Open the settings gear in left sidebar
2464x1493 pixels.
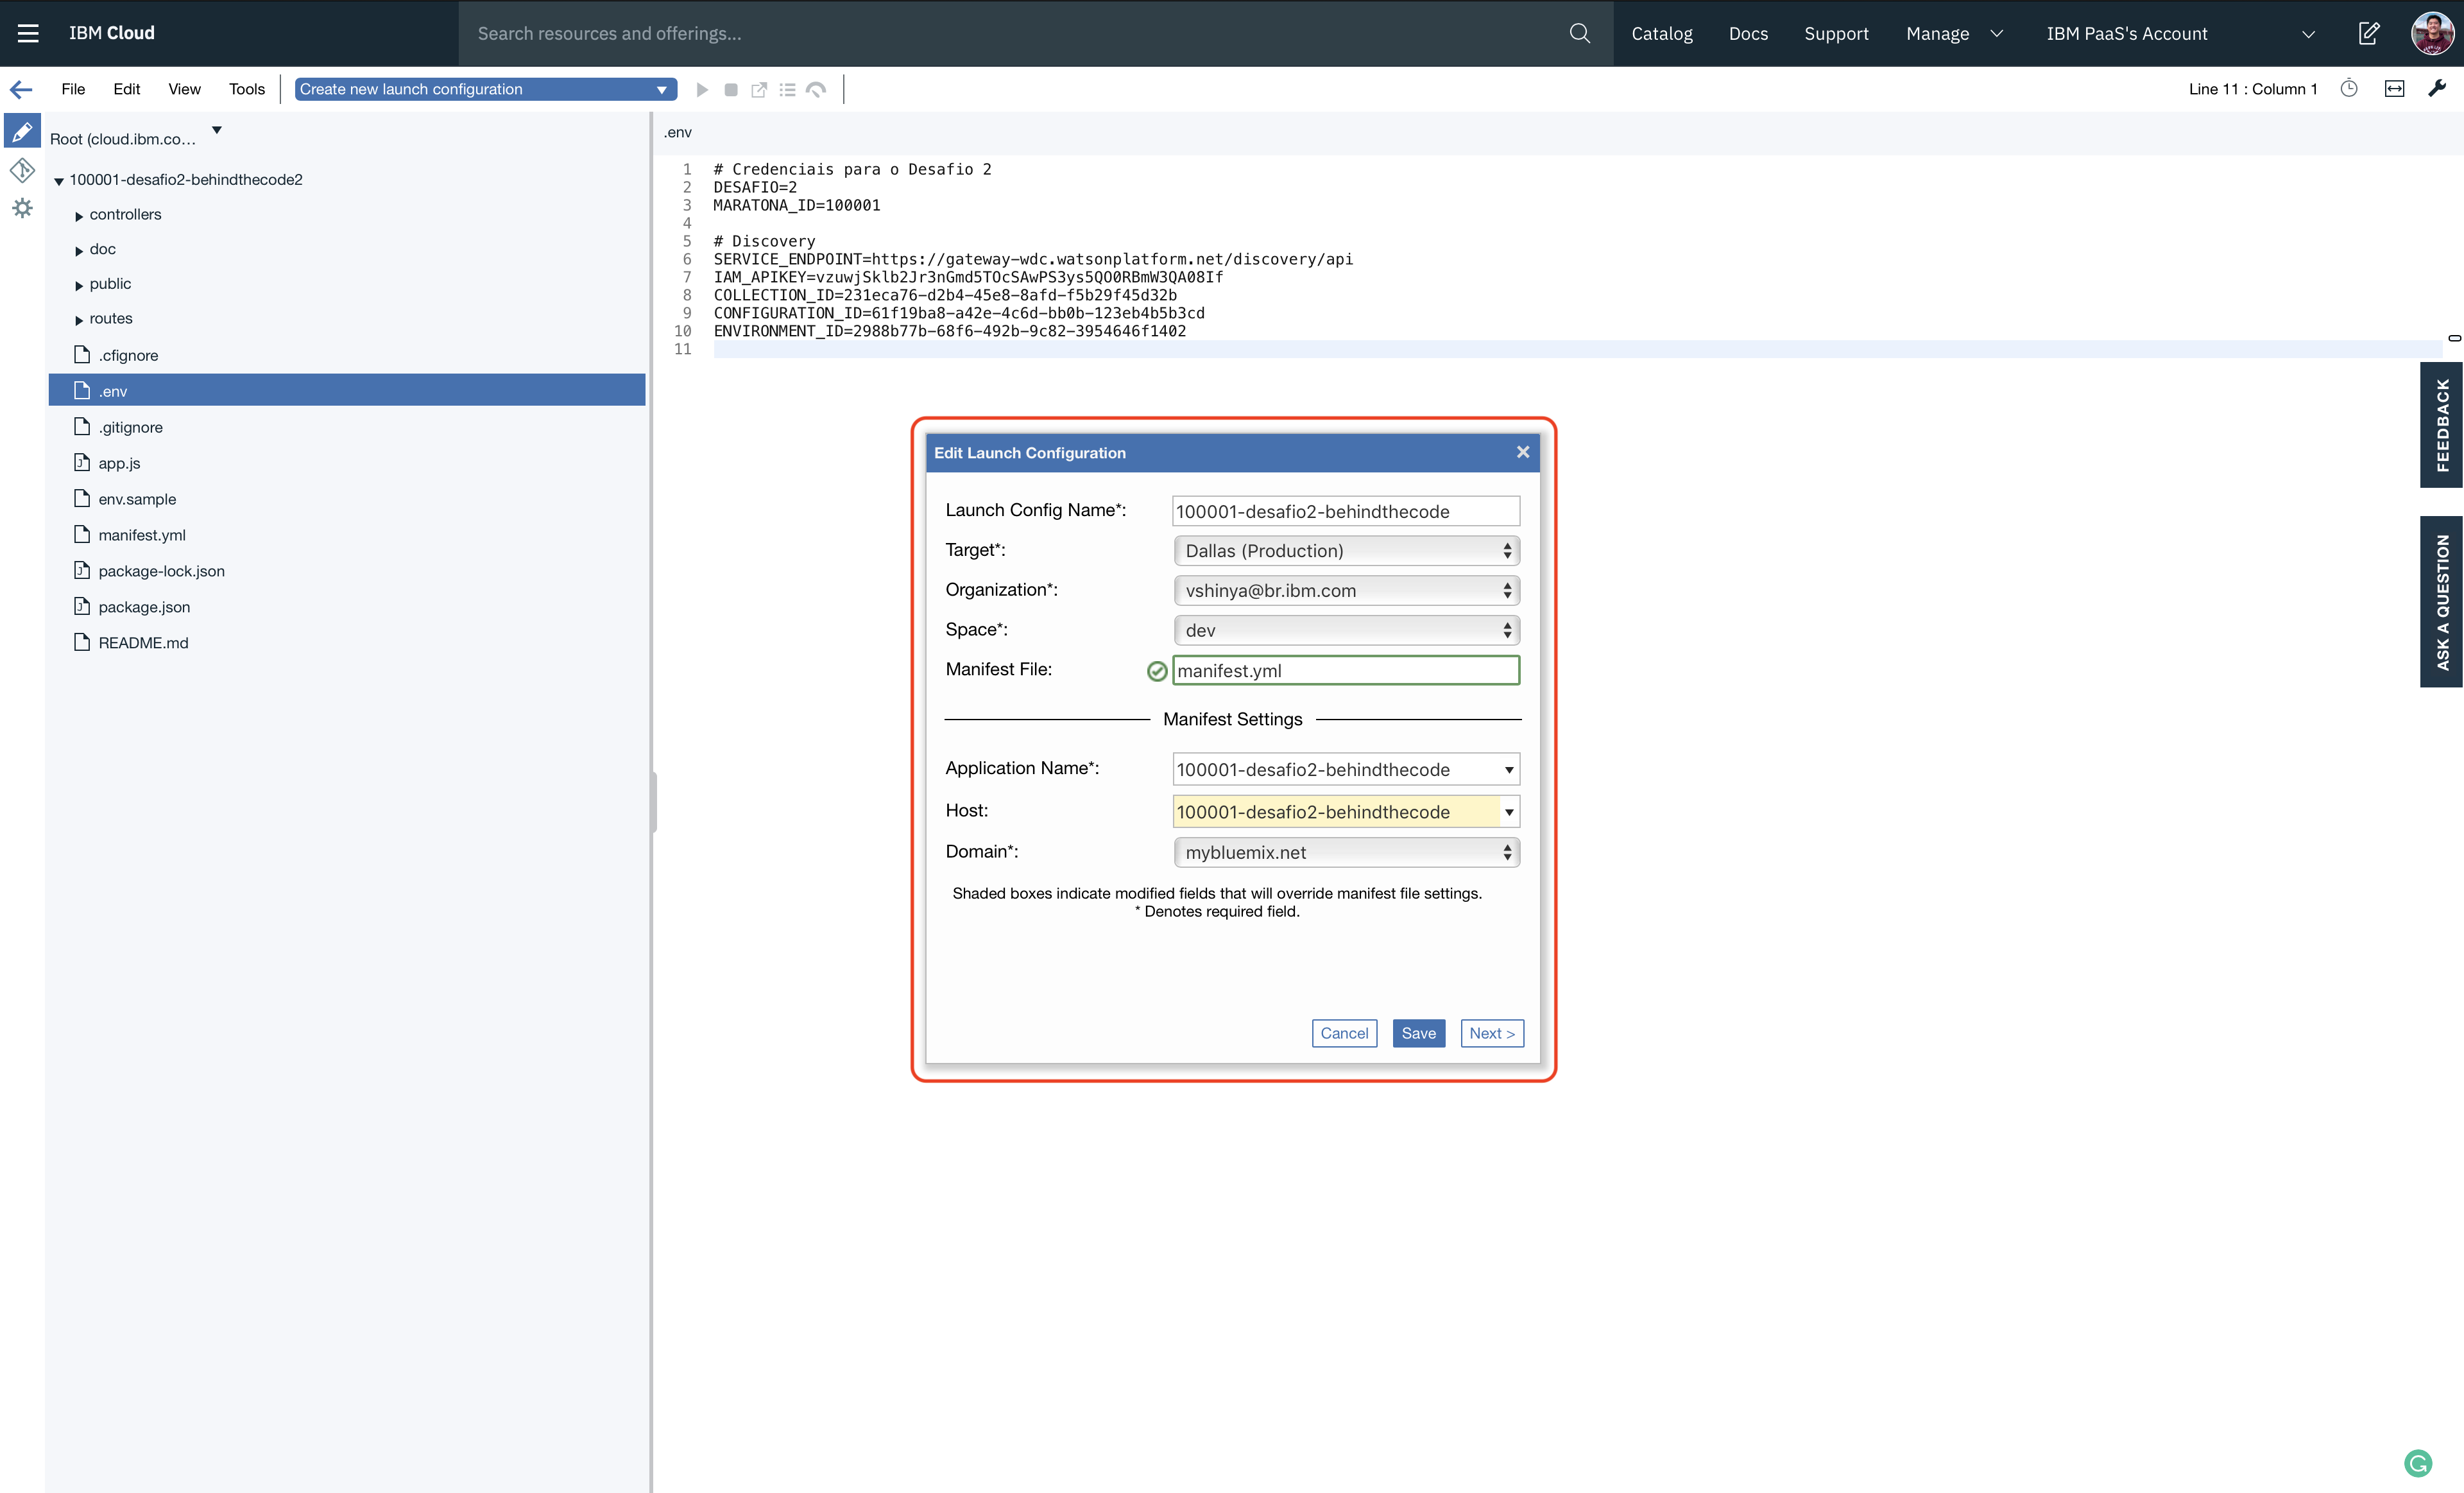[22, 208]
